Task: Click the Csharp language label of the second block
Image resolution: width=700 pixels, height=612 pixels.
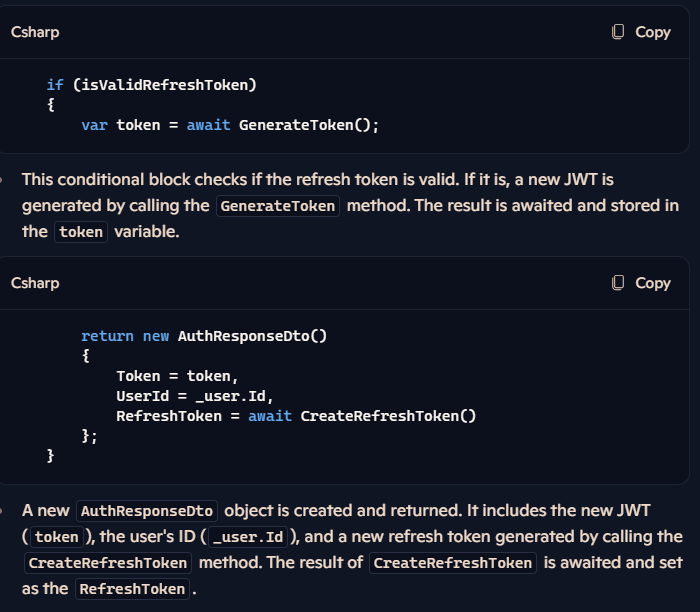Action: pyautogui.click(x=35, y=283)
